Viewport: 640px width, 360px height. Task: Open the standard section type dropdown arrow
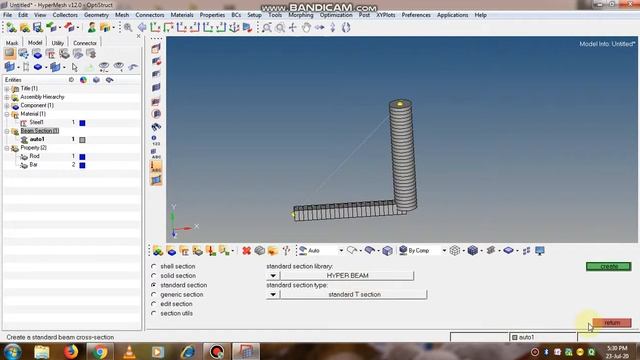273,294
